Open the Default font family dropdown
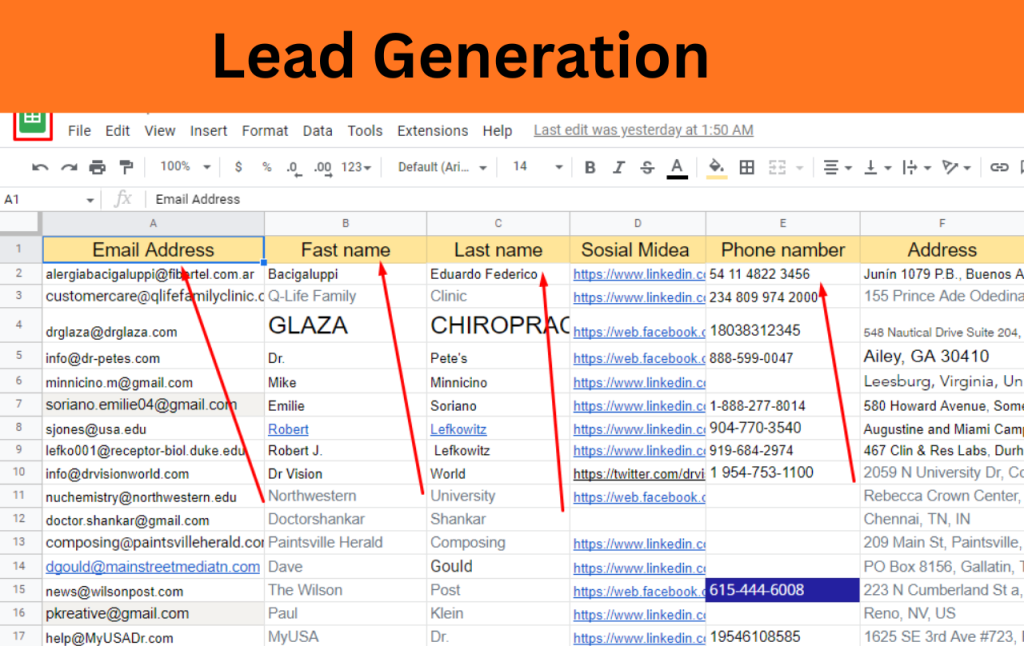 (x=438, y=167)
